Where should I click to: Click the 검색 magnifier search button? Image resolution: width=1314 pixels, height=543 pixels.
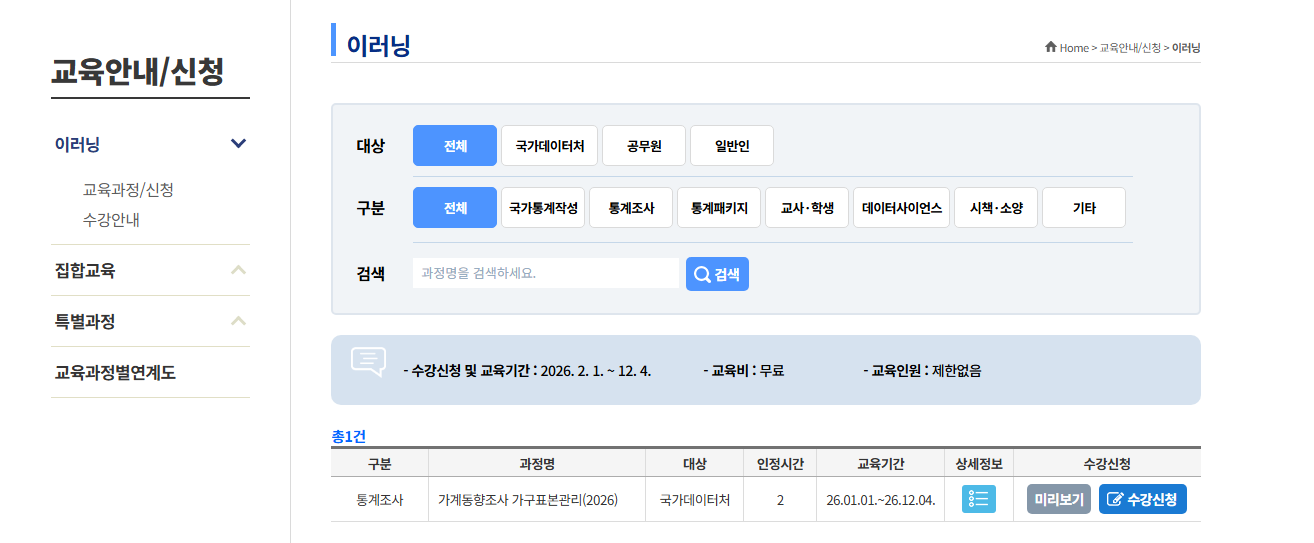[x=717, y=274]
